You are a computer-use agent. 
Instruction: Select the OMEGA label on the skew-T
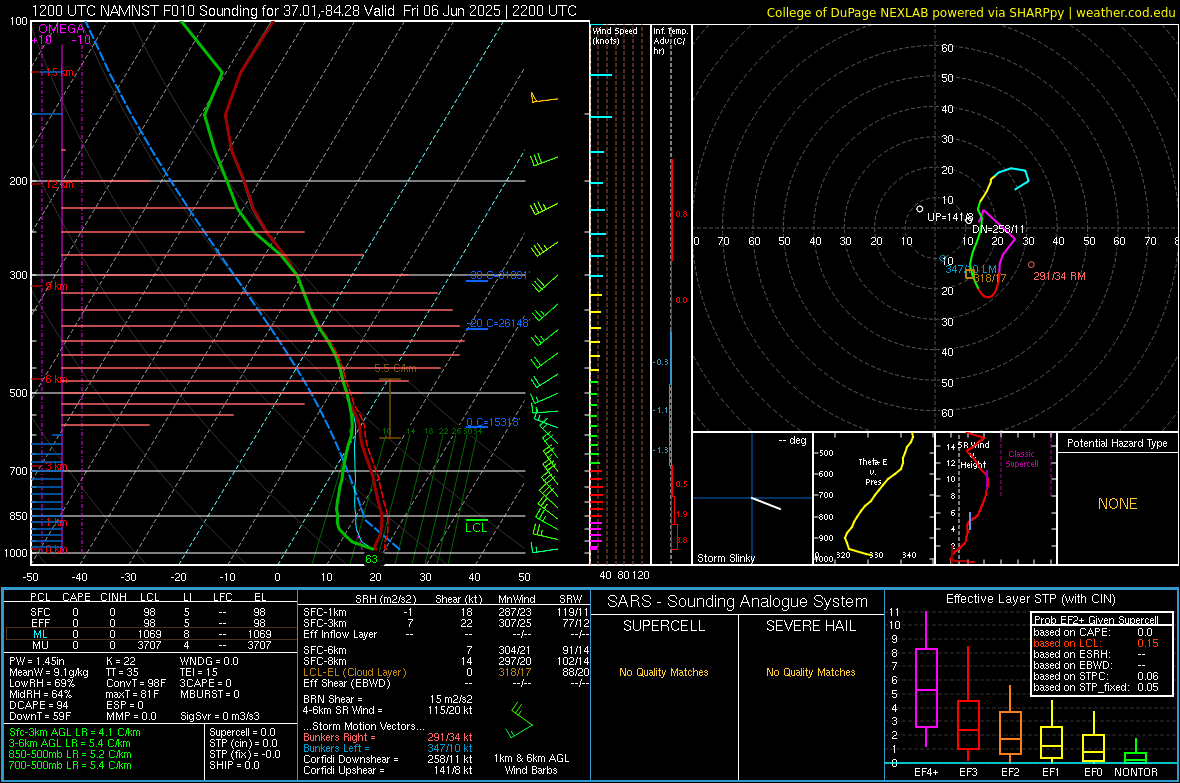62,29
